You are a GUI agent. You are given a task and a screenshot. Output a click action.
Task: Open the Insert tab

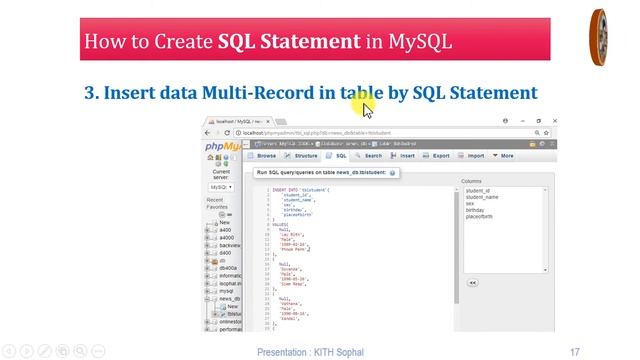click(x=402, y=156)
